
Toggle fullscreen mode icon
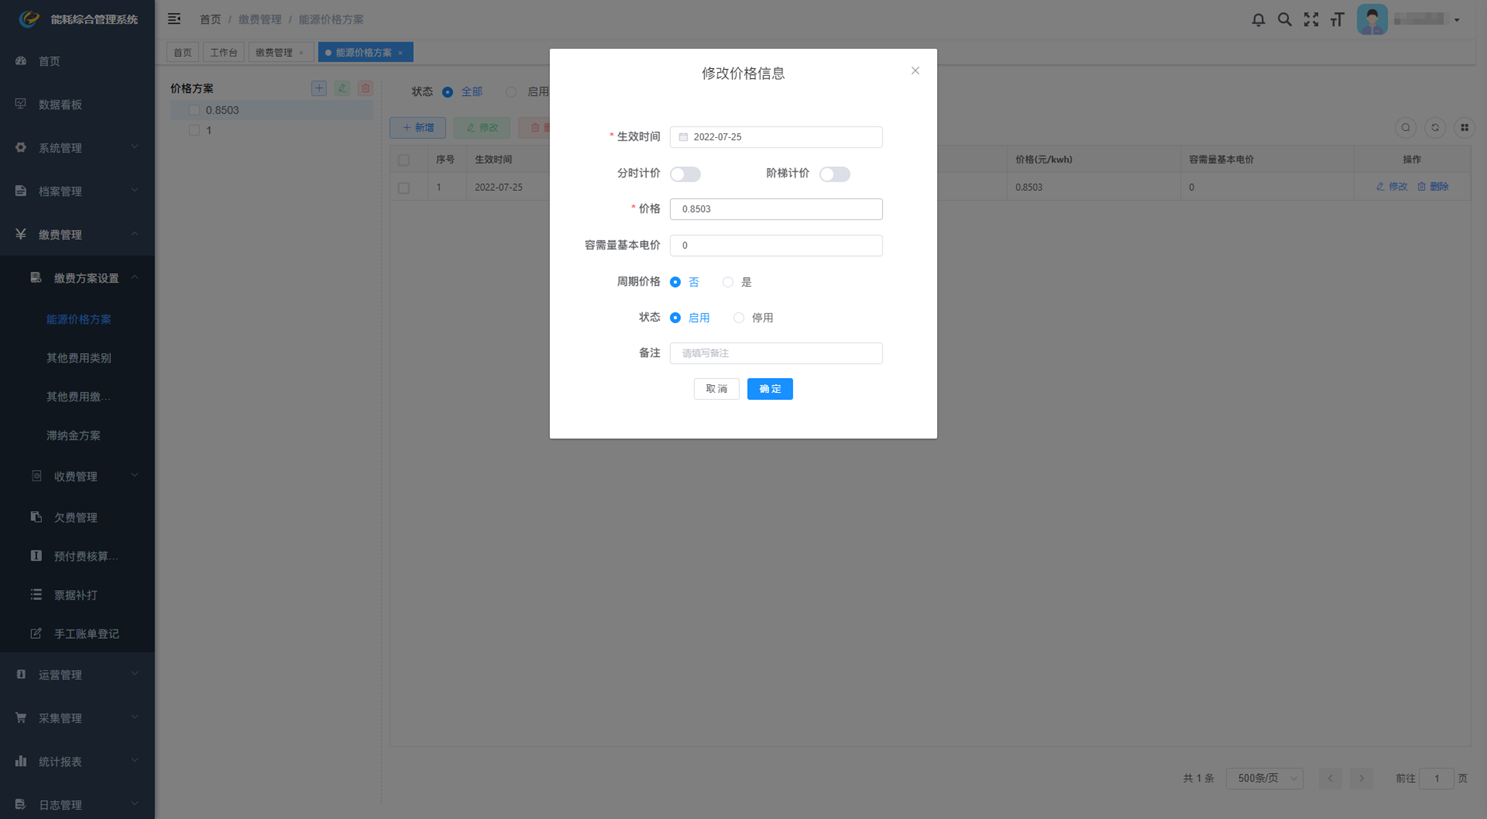coord(1311,19)
